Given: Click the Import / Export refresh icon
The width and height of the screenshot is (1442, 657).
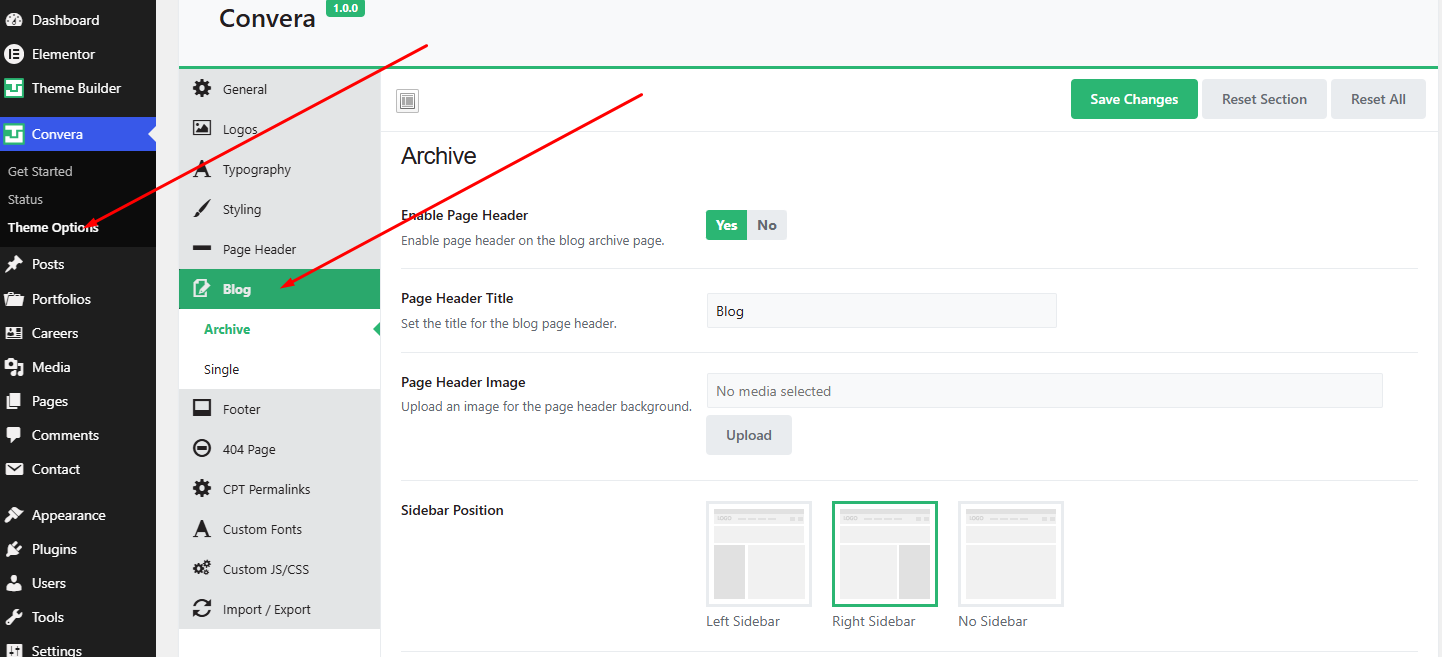Looking at the screenshot, I should [202, 609].
